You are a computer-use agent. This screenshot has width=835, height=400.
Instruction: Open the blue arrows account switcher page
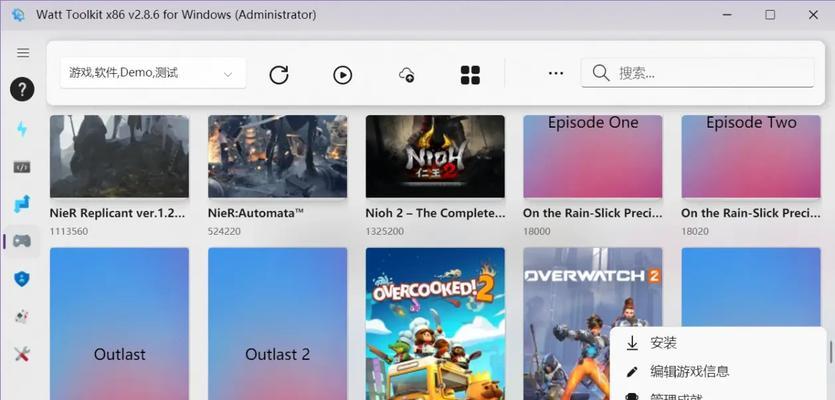point(22,204)
